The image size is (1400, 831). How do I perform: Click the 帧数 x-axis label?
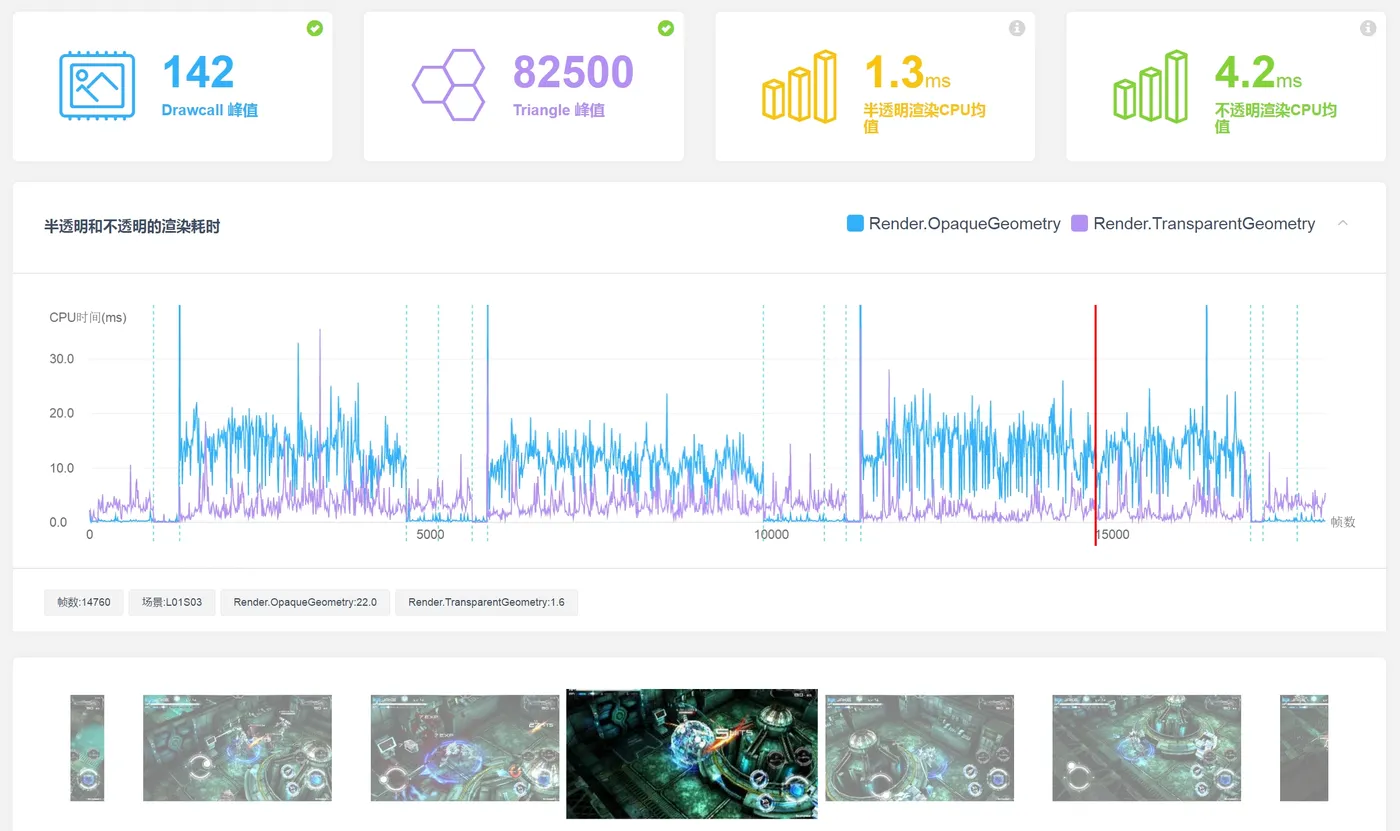pos(1343,522)
